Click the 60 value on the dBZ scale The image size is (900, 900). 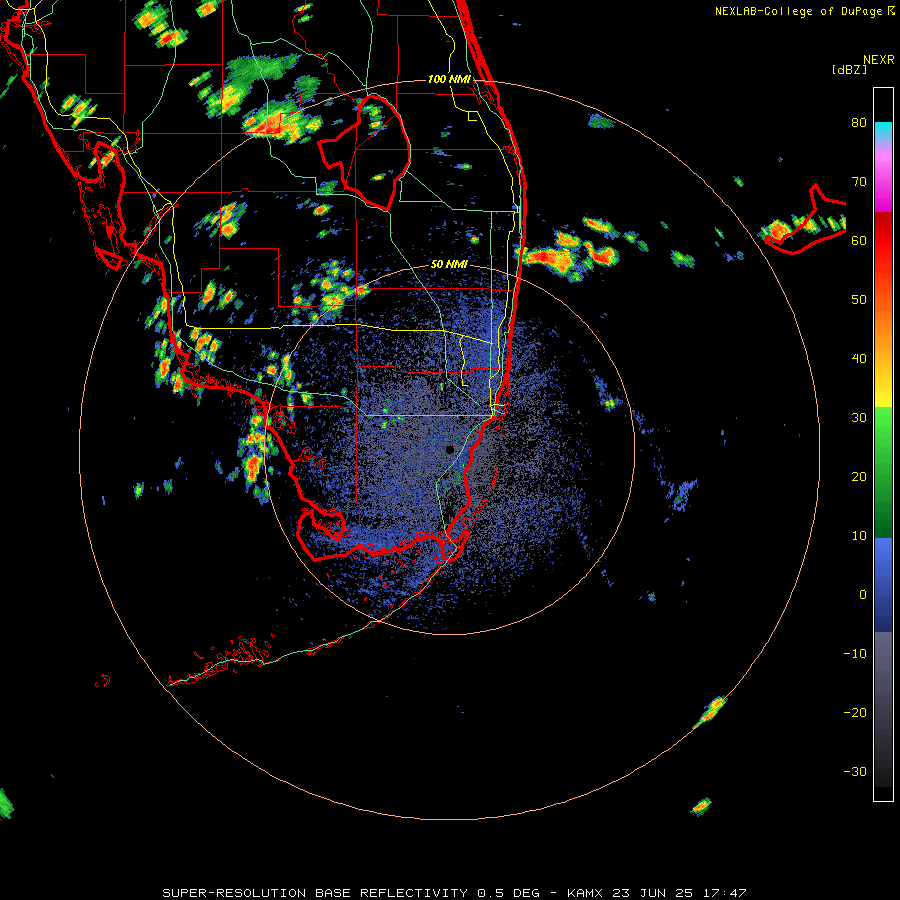coord(859,240)
